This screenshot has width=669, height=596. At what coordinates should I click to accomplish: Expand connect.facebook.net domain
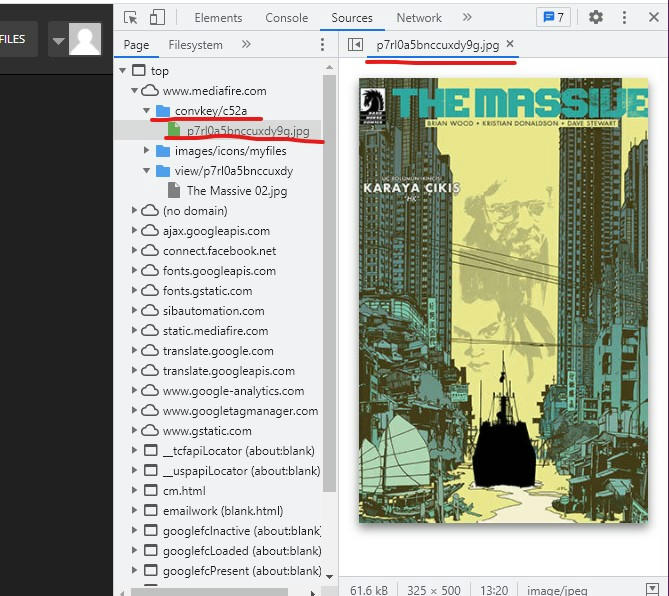point(134,250)
